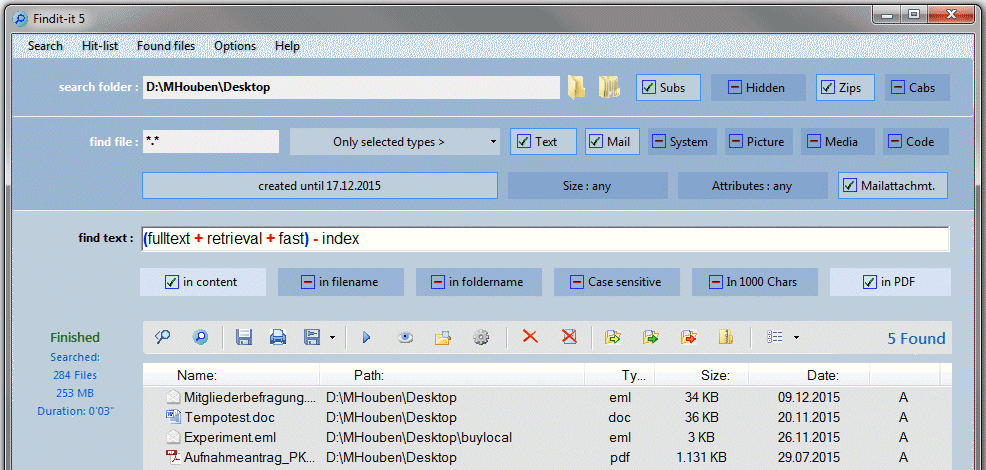Click the find text input field
This screenshot has height=470, width=986.
pos(545,239)
